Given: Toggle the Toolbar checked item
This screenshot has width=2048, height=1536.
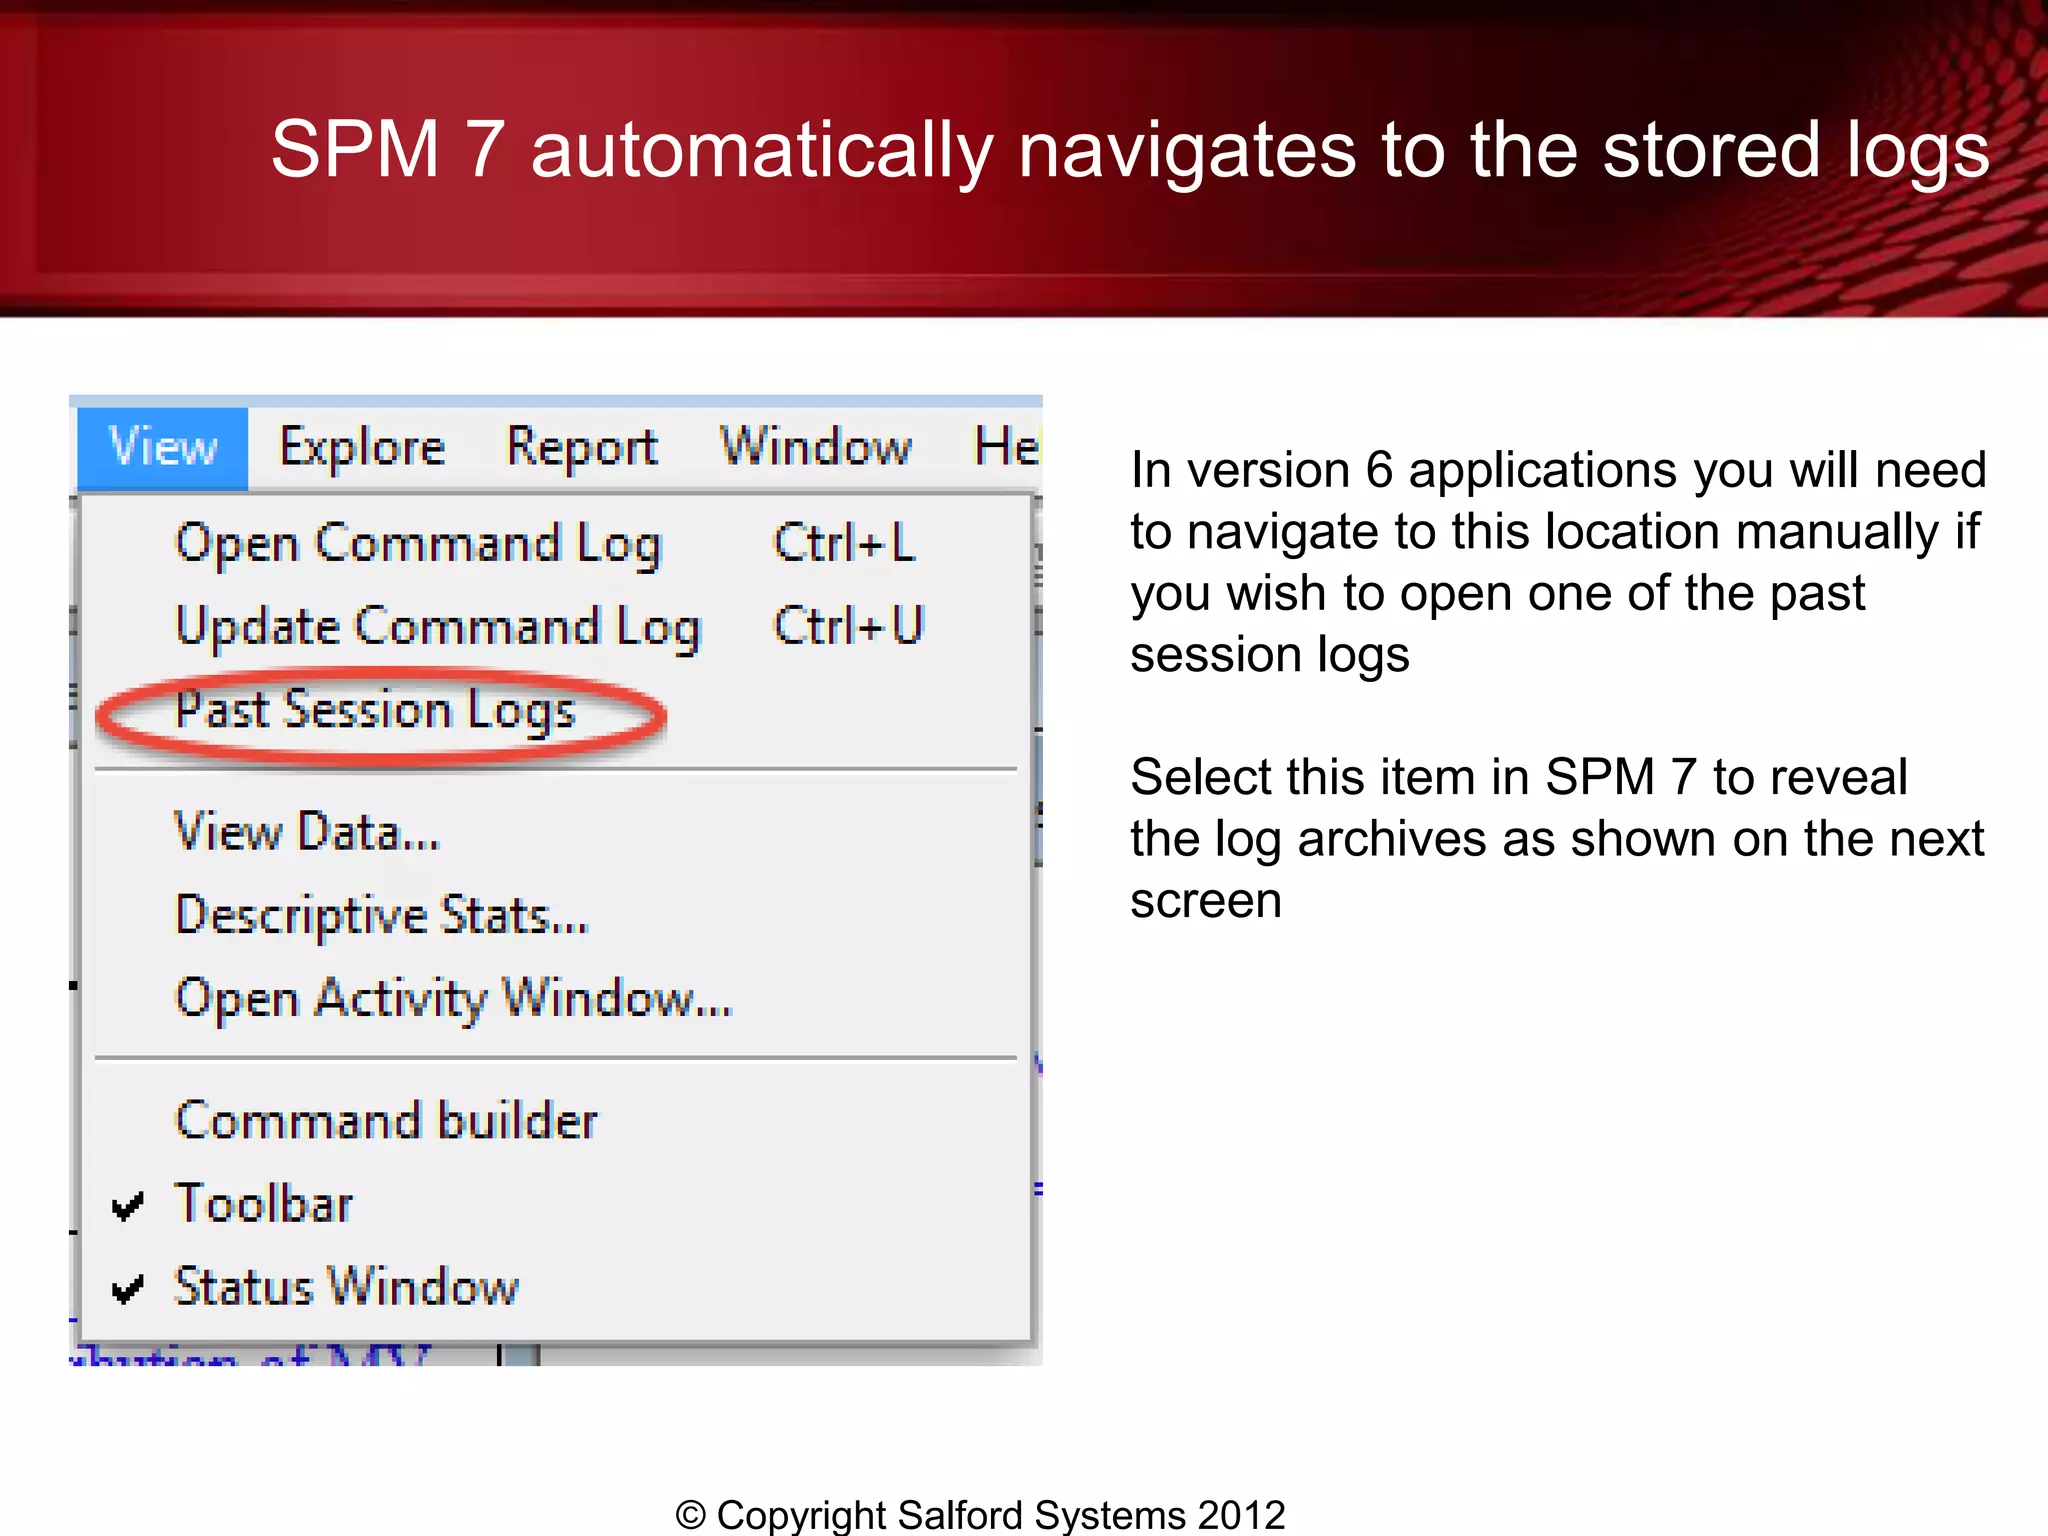Looking at the screenshot, I should tap(555, 1203).
